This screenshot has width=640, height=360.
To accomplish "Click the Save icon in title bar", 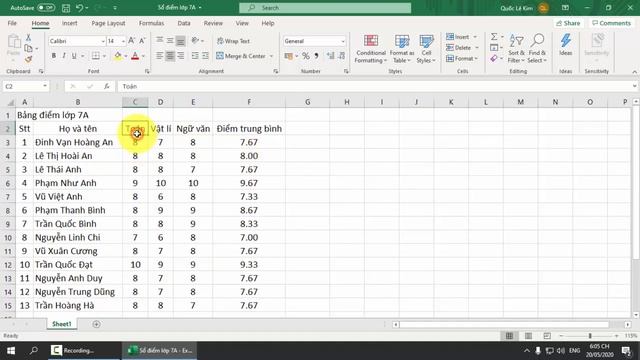I will click(x=66, y=8).
